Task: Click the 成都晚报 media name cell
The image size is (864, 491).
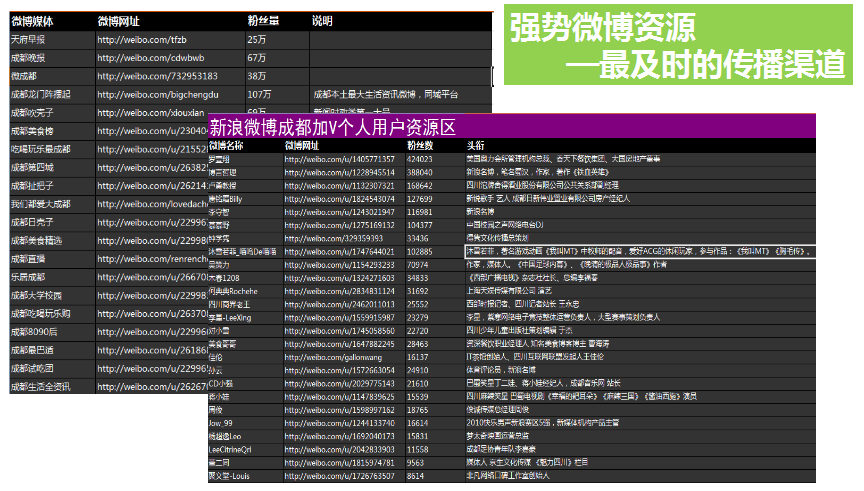Action: tap(52, 58)
